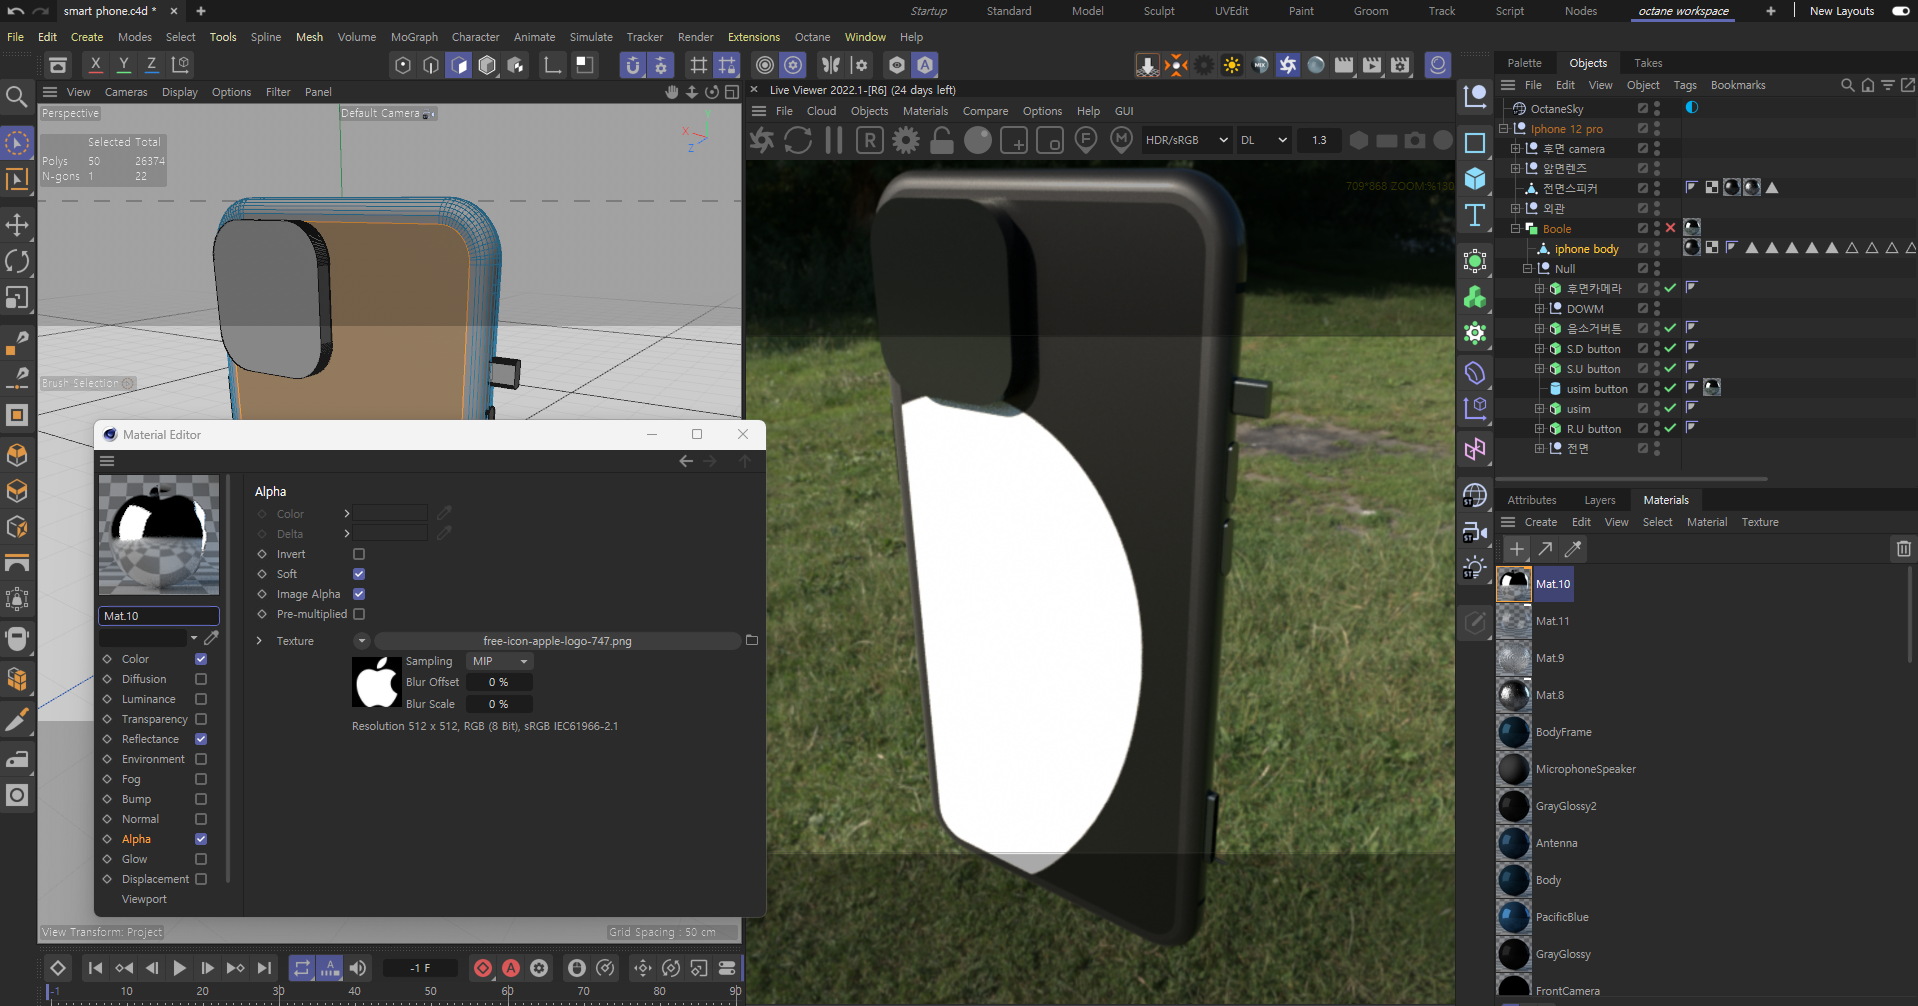1918x1006 pixels.
Task: Collapse the Boole object tree
Action: [1516, 229]
